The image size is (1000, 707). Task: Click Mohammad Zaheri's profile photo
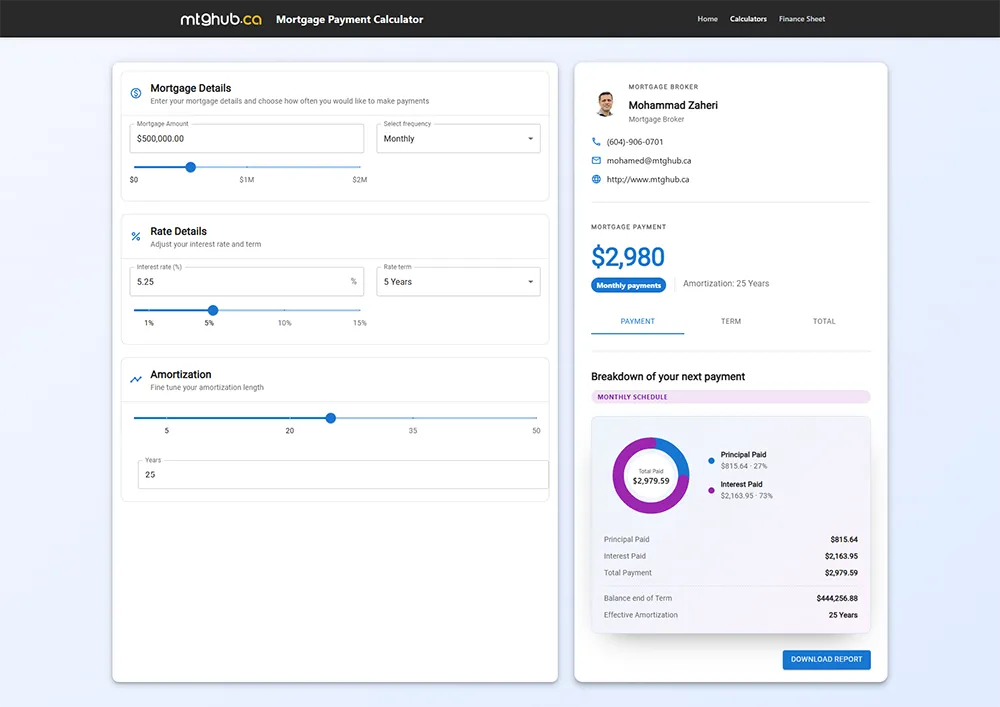point(605,104)
